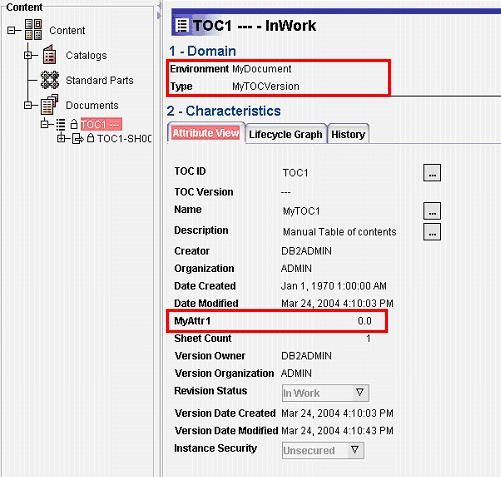Click the TOC1 list icon in tree
The height and width of the screenshot is (477, 501).
[x=60, y=125]
